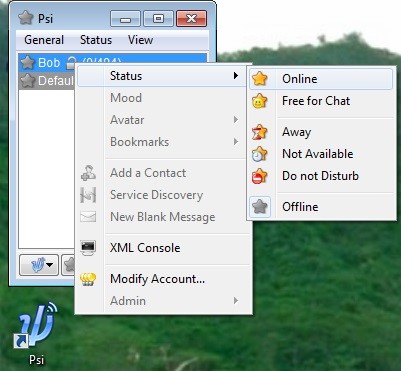The width and height of the screenshot is (401, 371).
Task: Click the Add a Contact person icon
Action: 88,173
